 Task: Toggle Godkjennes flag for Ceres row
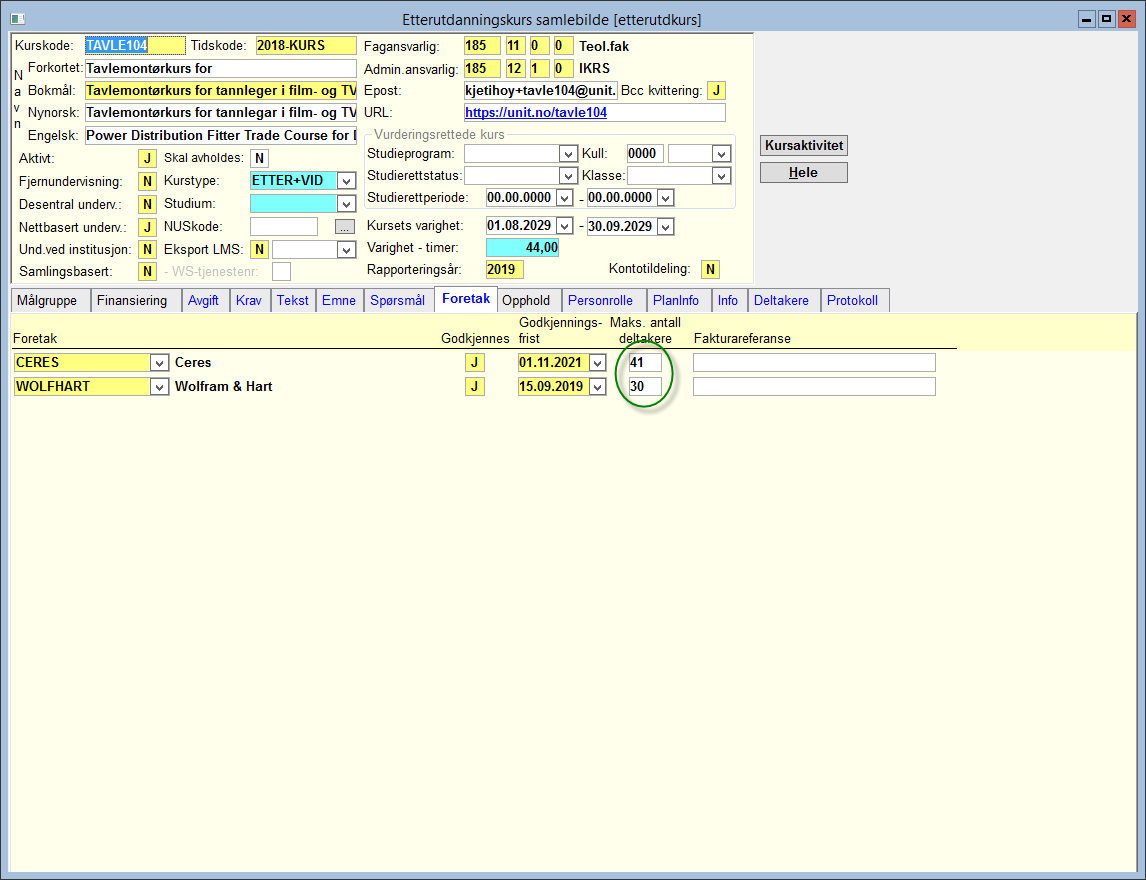pos(474,363)
